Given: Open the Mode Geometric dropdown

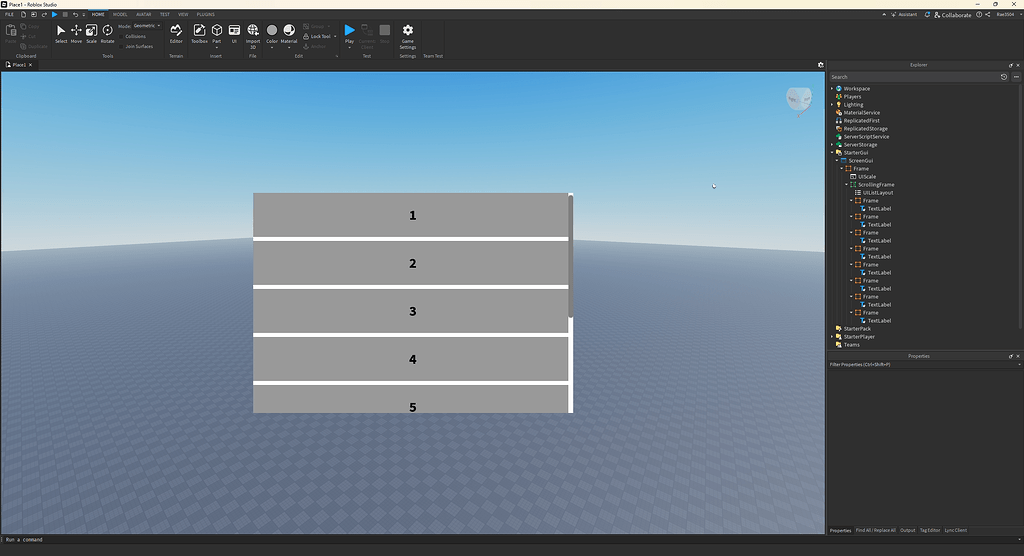Looking at the screenshot, I should coord(147,26).
